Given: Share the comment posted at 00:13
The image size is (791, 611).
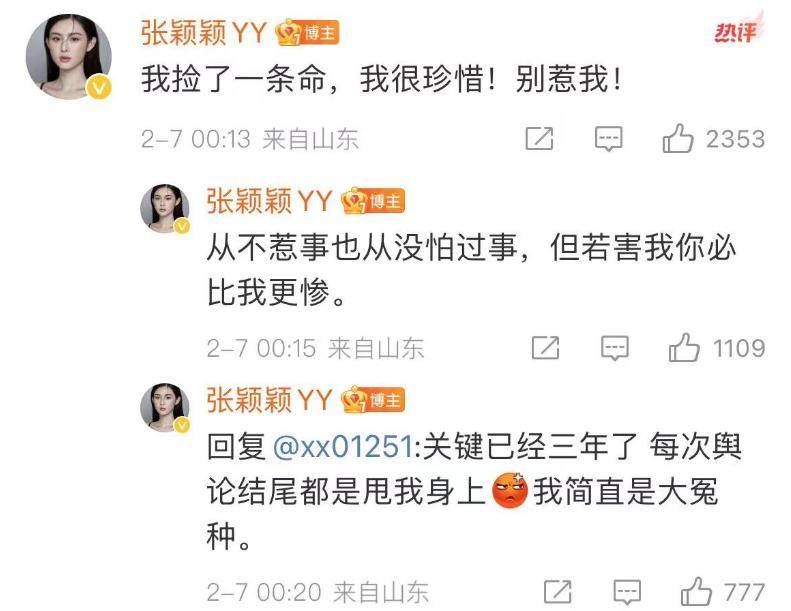Looking at the screenshot, I should click(539, 138).
